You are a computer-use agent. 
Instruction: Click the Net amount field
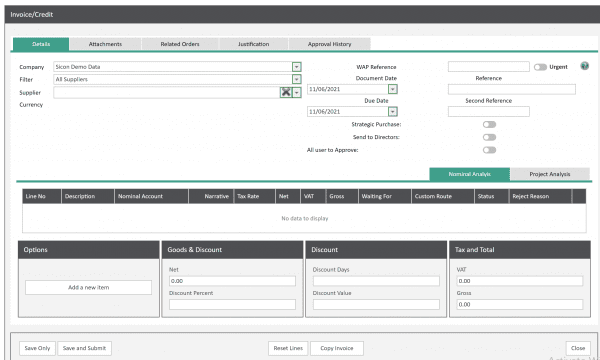click(232, 281)
